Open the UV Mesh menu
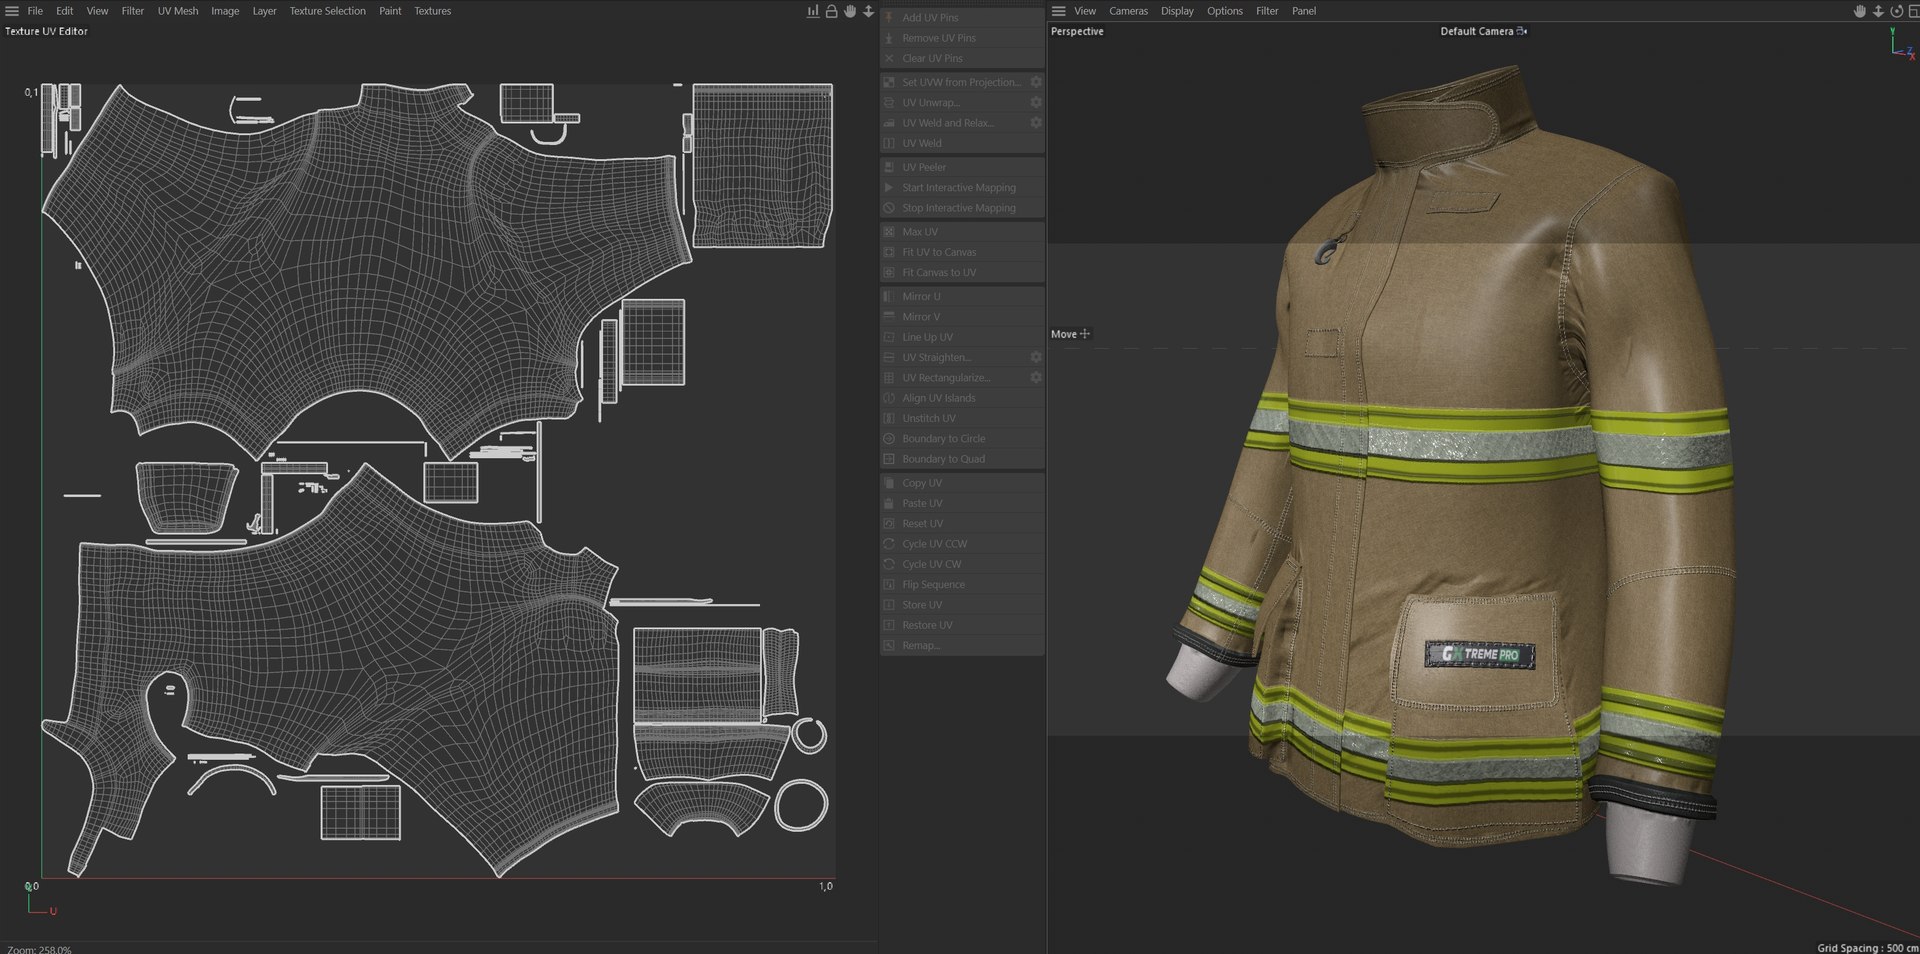 pos(178,11)
